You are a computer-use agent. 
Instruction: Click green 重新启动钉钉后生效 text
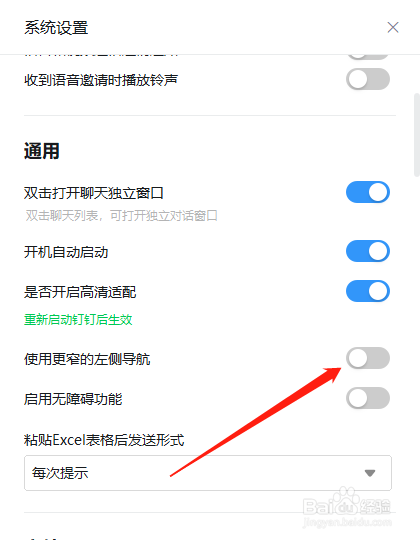(x=78, y=320)
